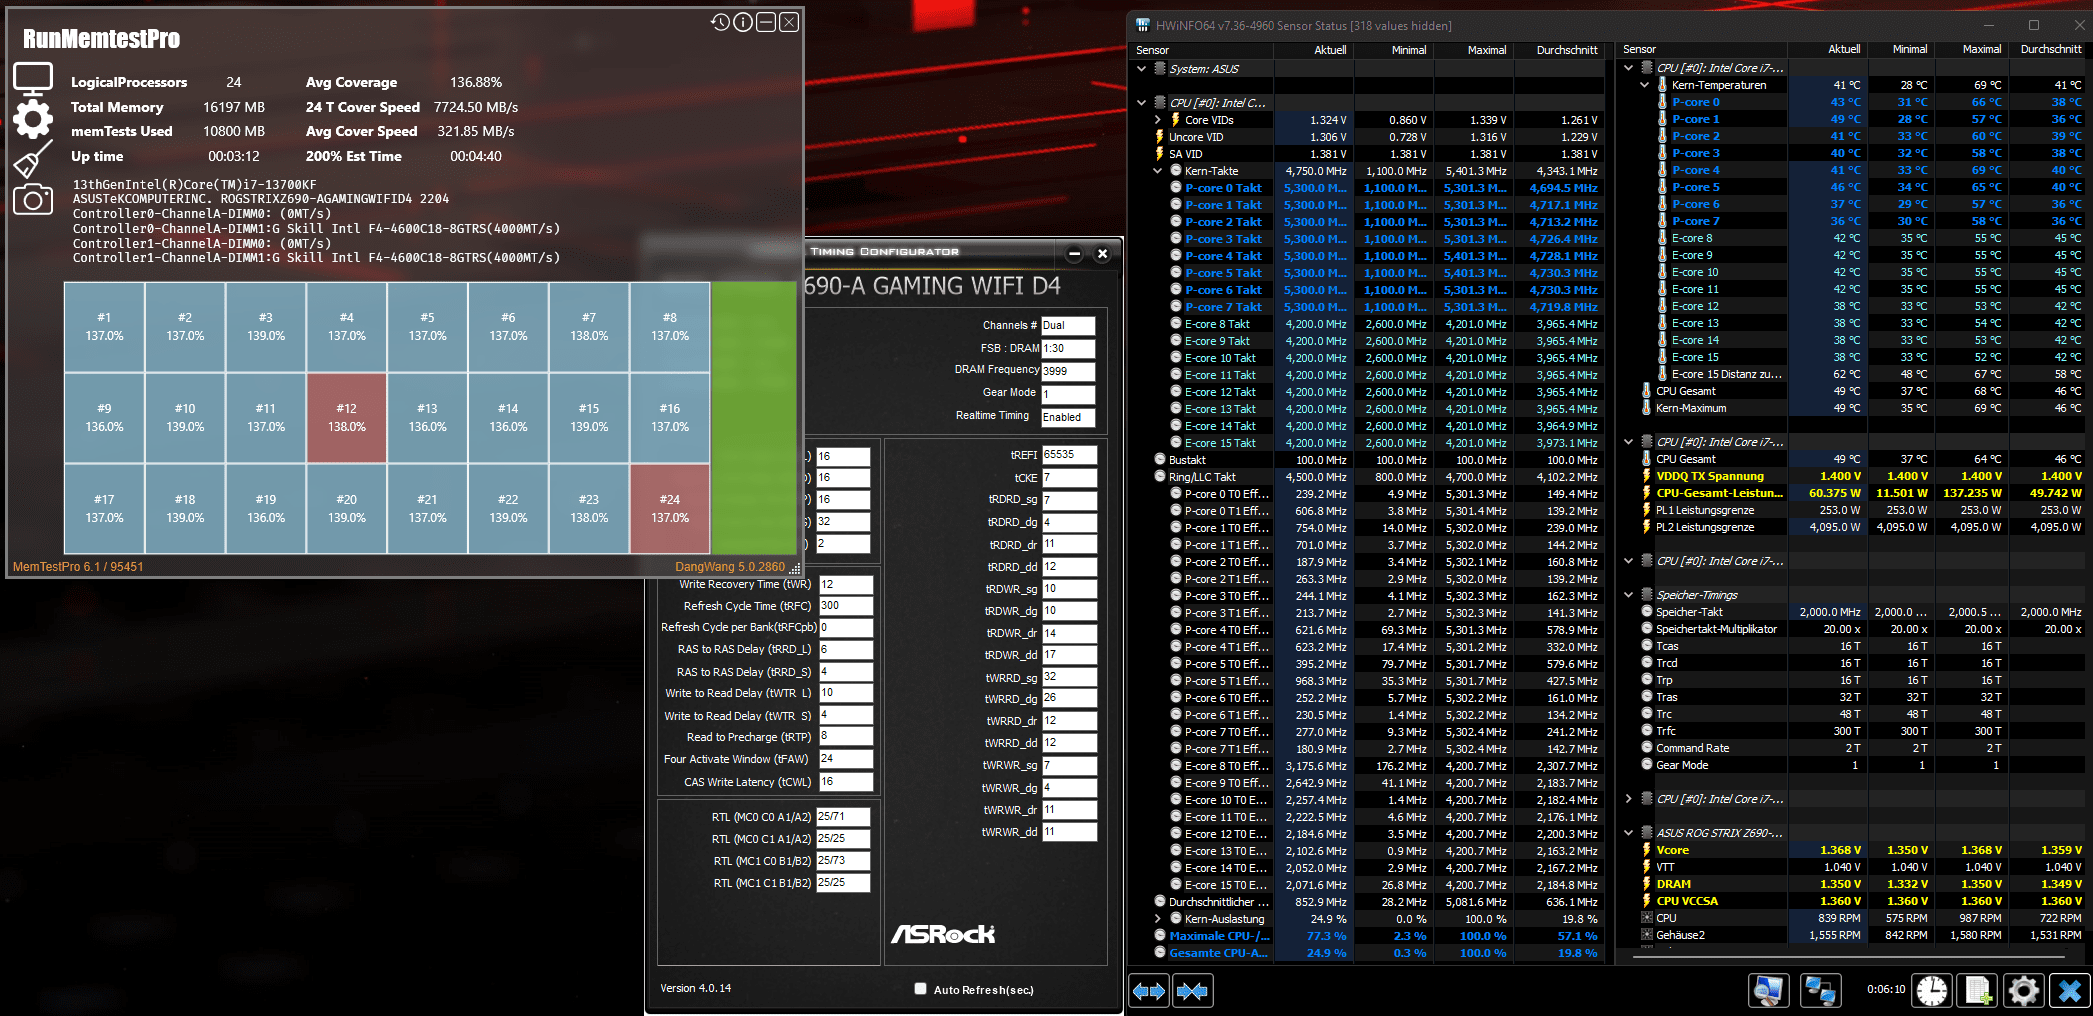Reset HWiNFO elapsed time clock icon

click(1931, 990)
